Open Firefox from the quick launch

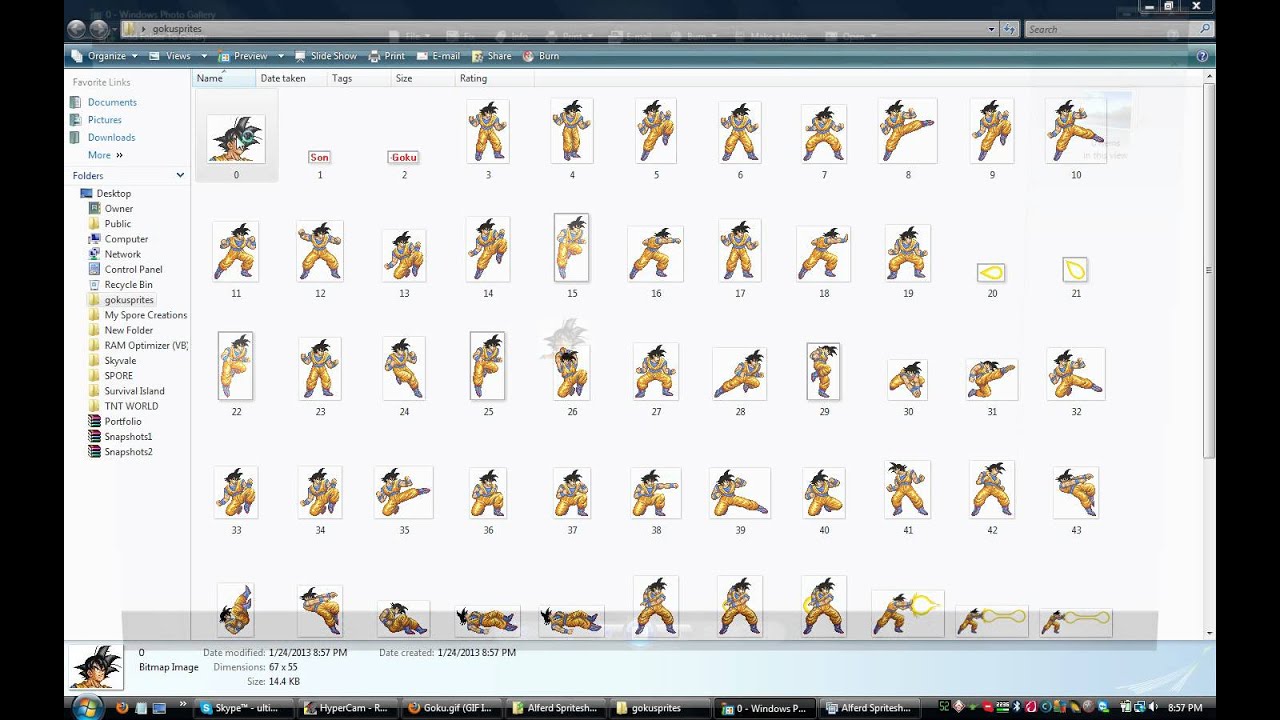pos(122,708)
